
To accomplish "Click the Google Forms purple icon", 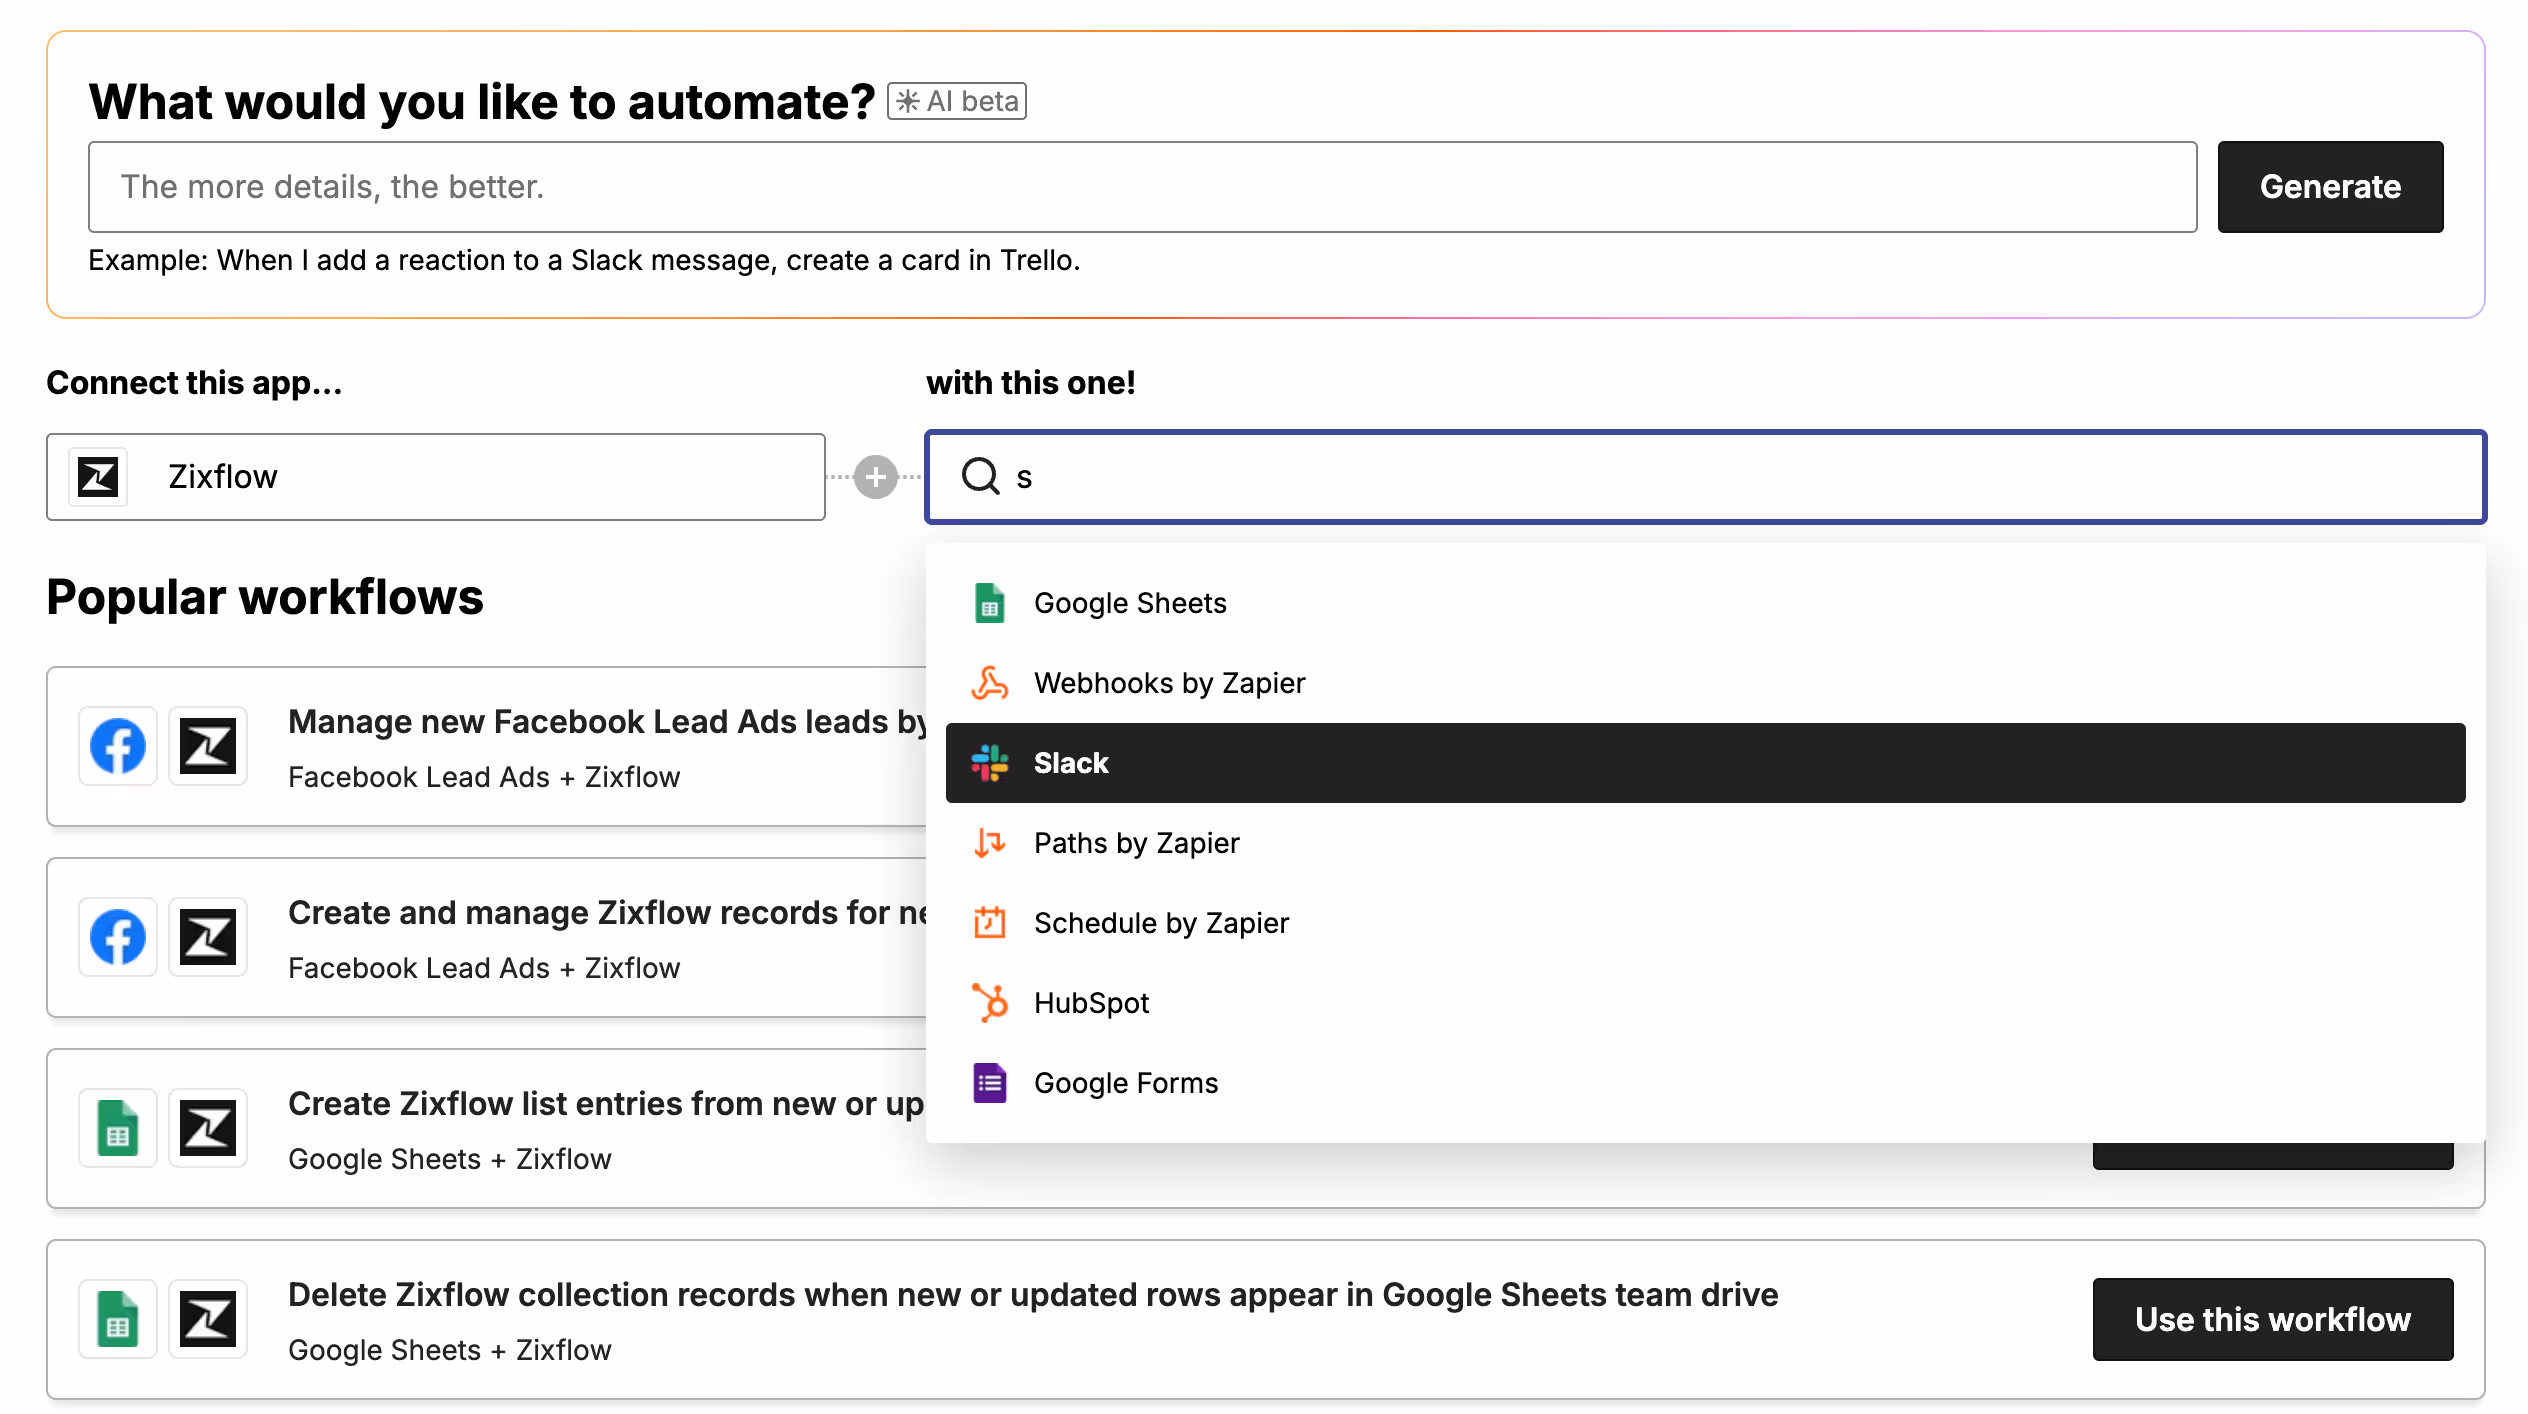I will [x=989, y=1082].
